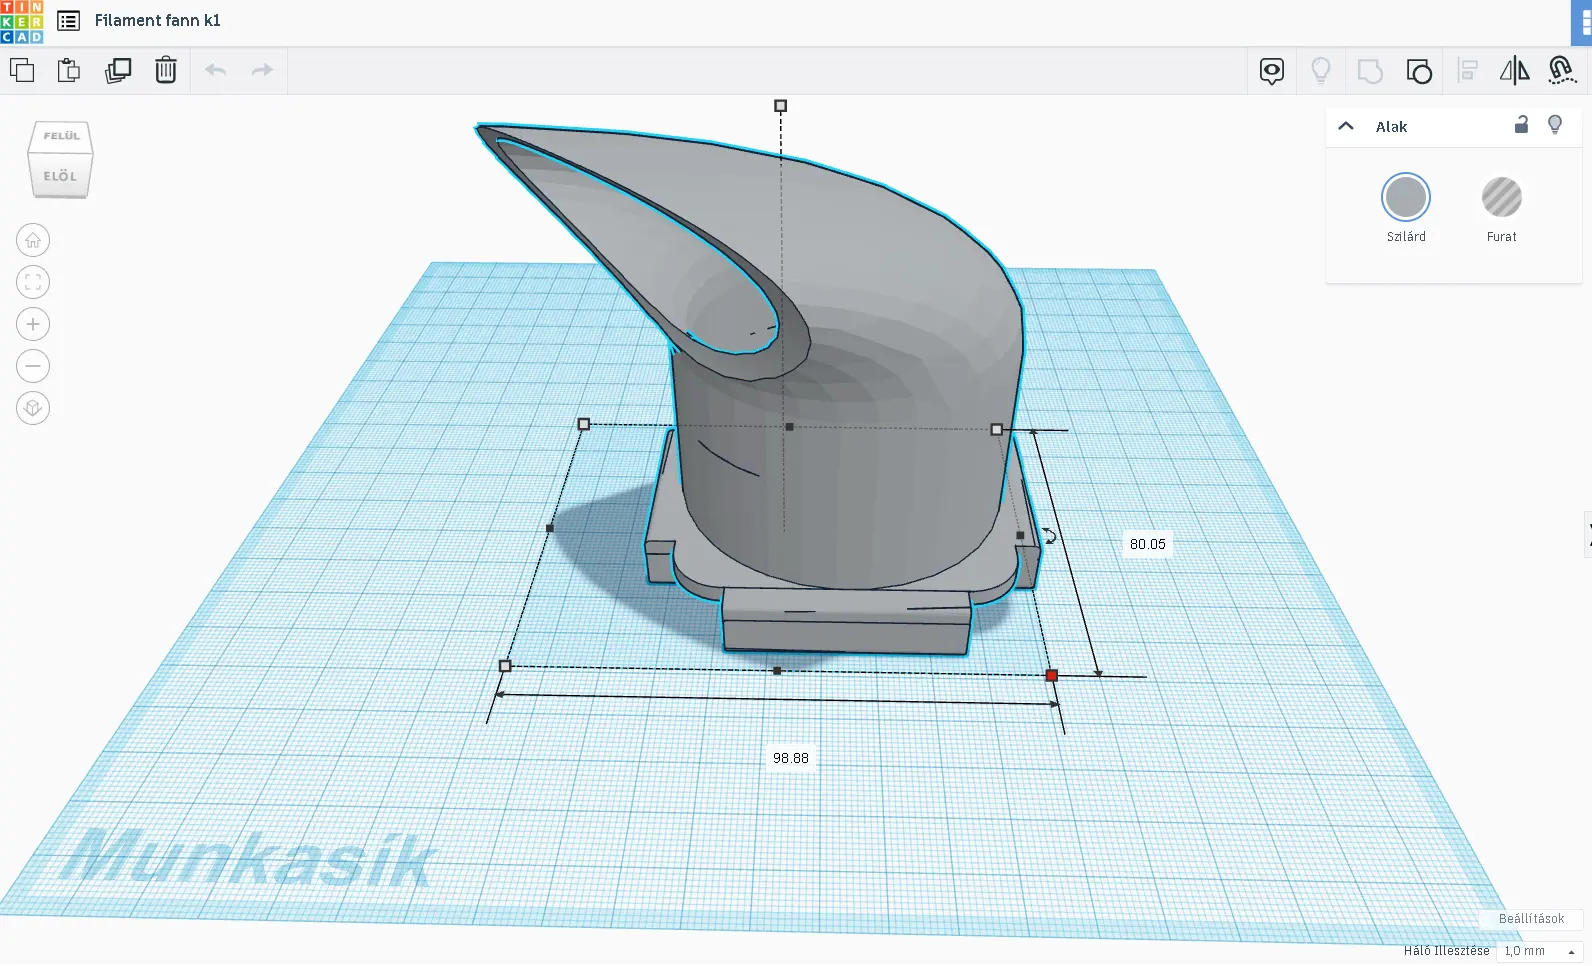Click the Beállítások grid settings button
The width and height of the screenshot is (1592, 966).
pos(1531,919)
